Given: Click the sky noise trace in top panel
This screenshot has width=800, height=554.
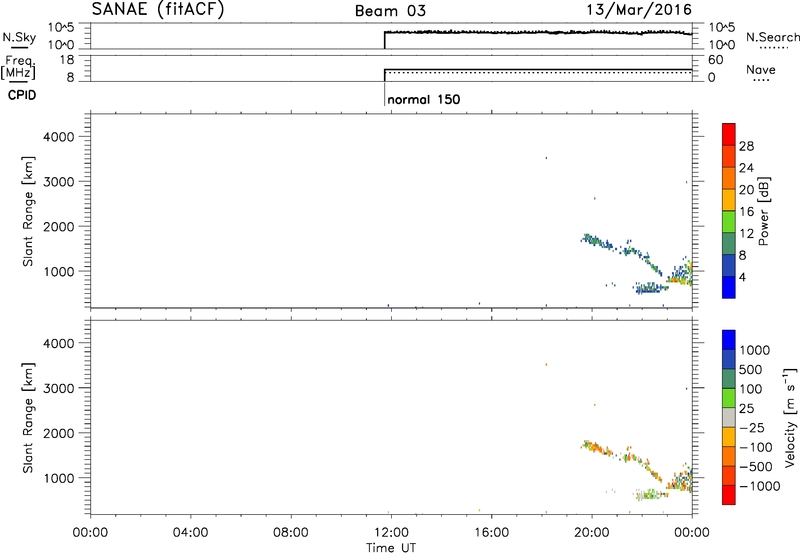Looking at the screenshot, I should [x=538, y=33].
